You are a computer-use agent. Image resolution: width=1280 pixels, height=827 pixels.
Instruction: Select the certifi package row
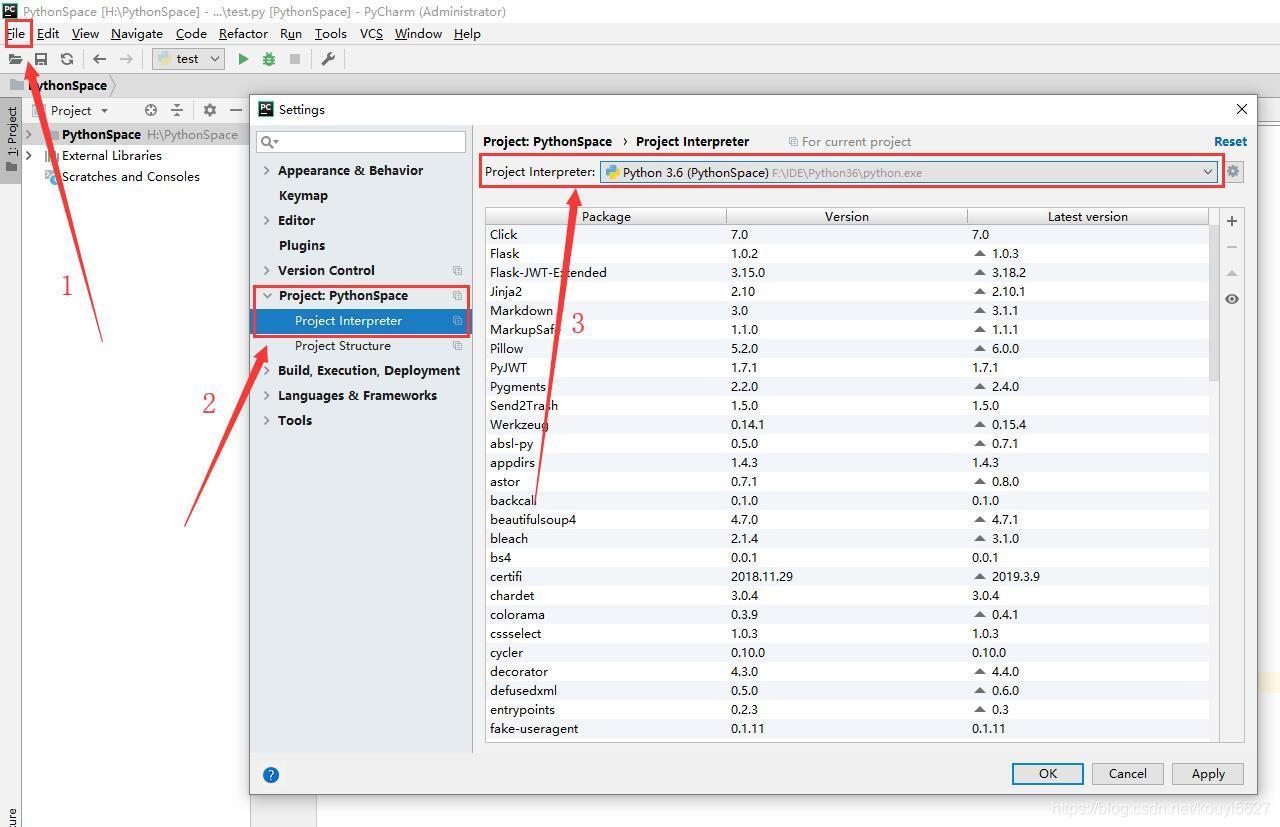(847, 577)
